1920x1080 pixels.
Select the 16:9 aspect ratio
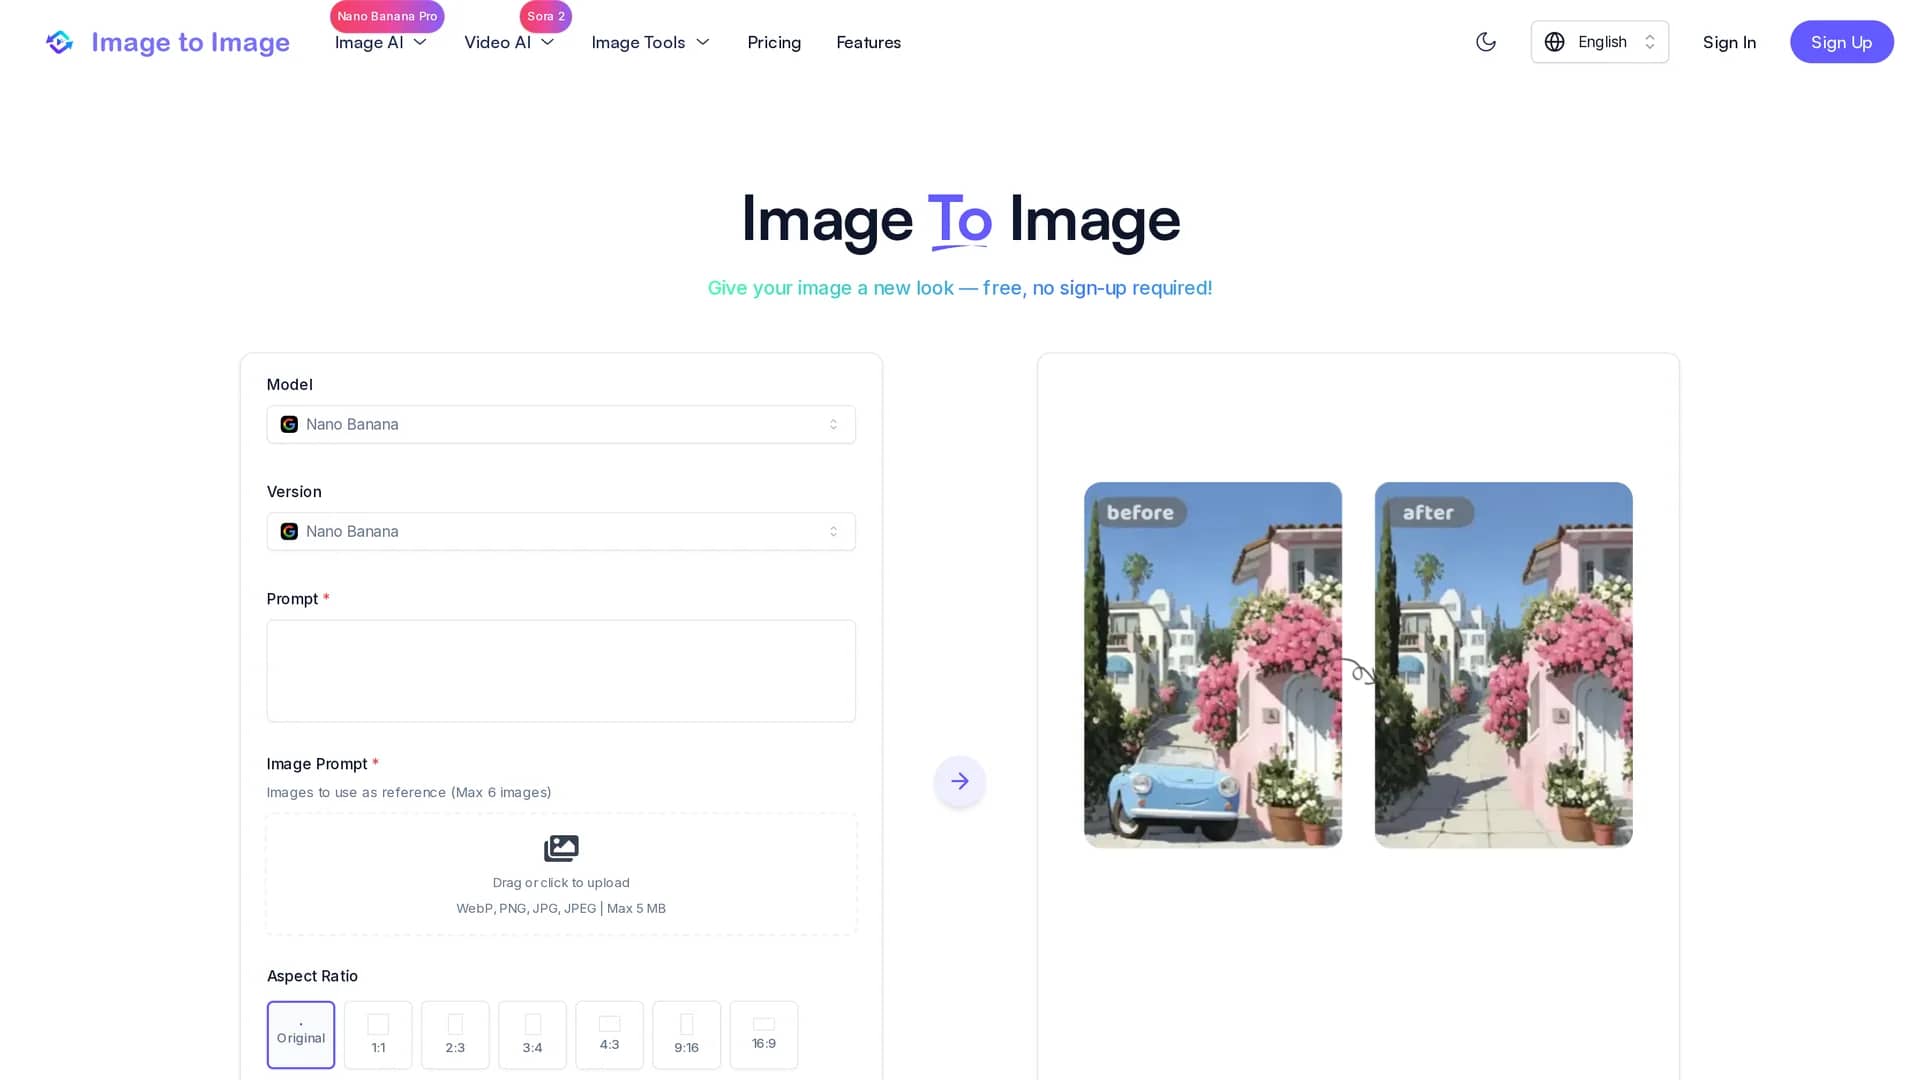click(x=764, y=1035)
